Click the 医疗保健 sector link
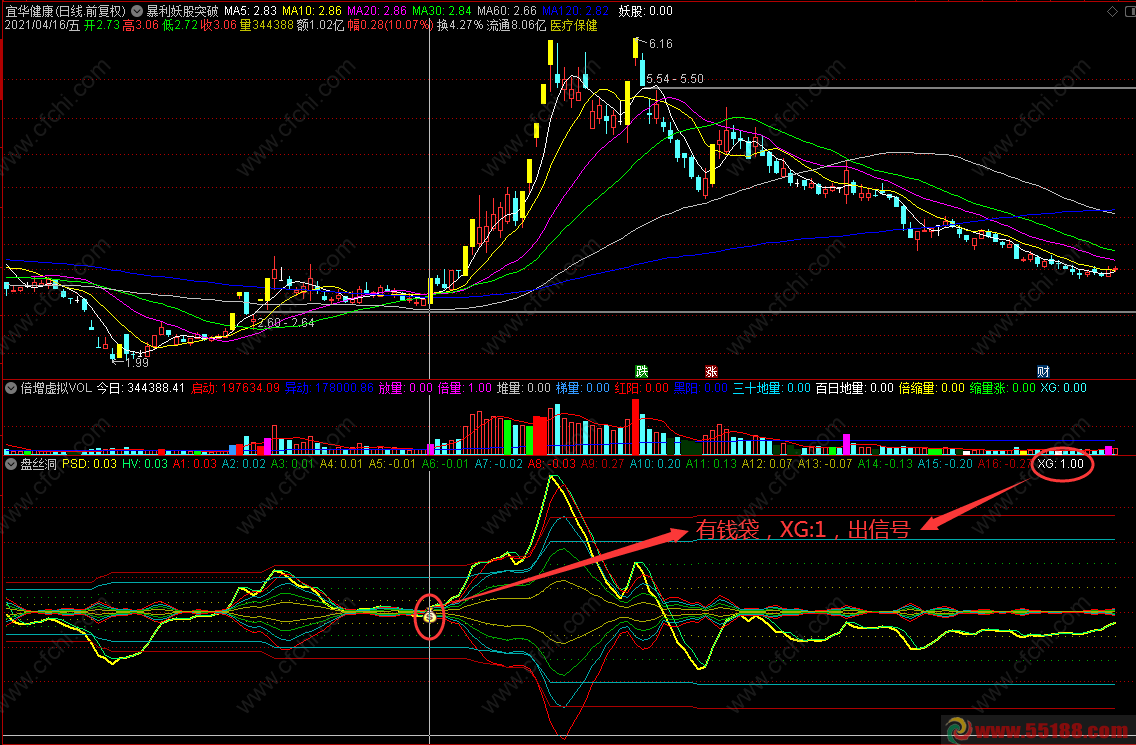 pos(574,25)
